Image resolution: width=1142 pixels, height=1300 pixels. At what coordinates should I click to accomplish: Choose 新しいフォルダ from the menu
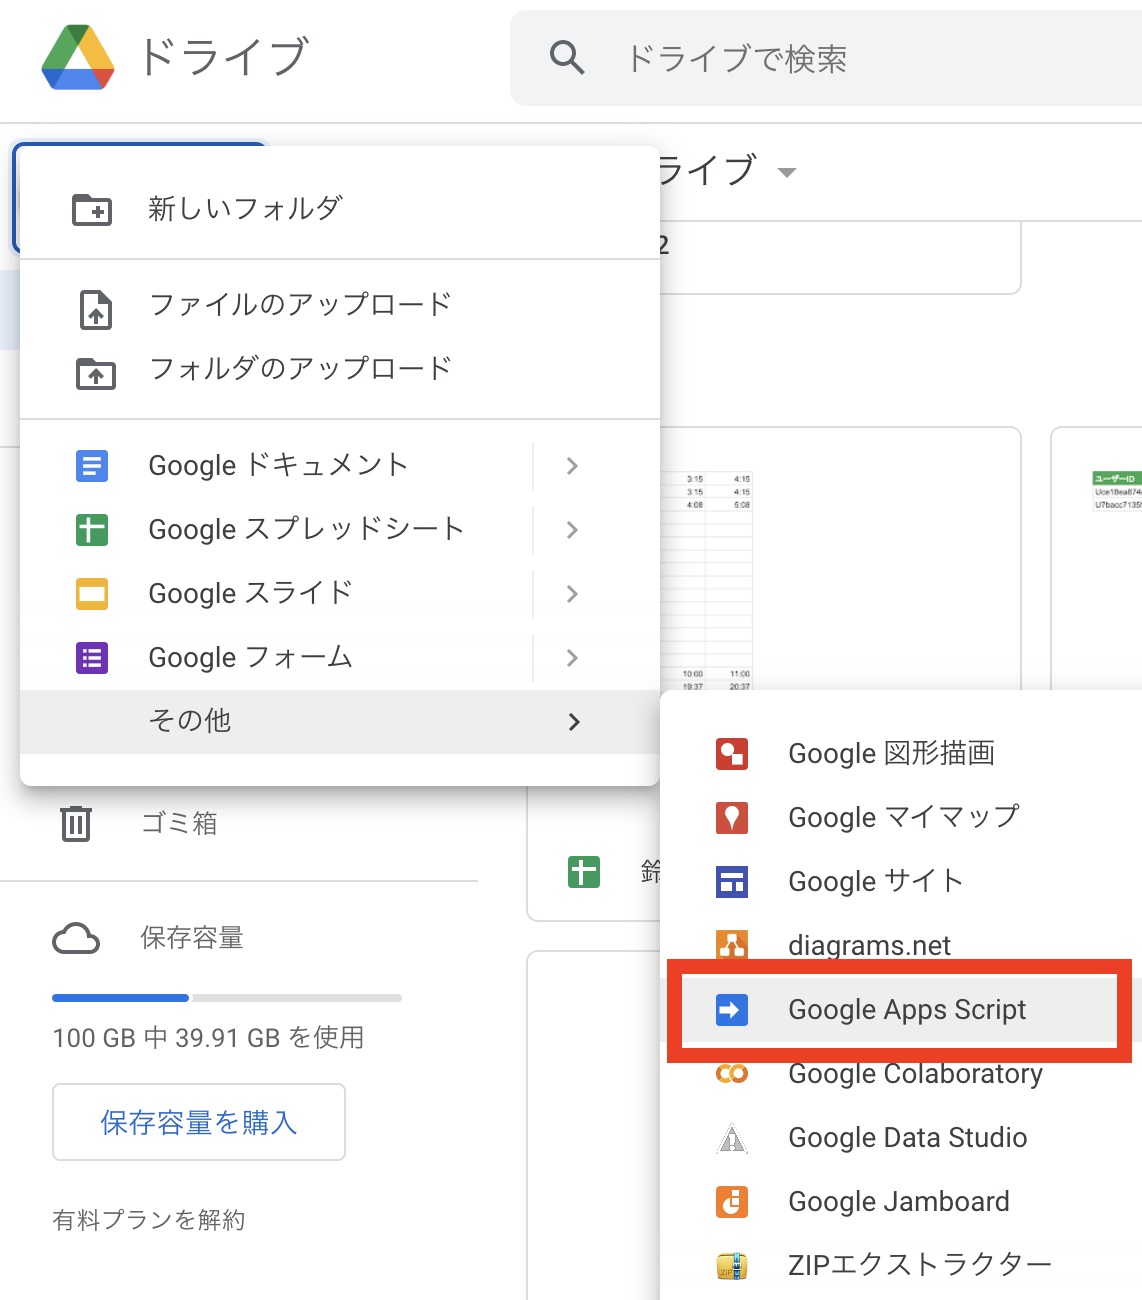pos(245,209)
